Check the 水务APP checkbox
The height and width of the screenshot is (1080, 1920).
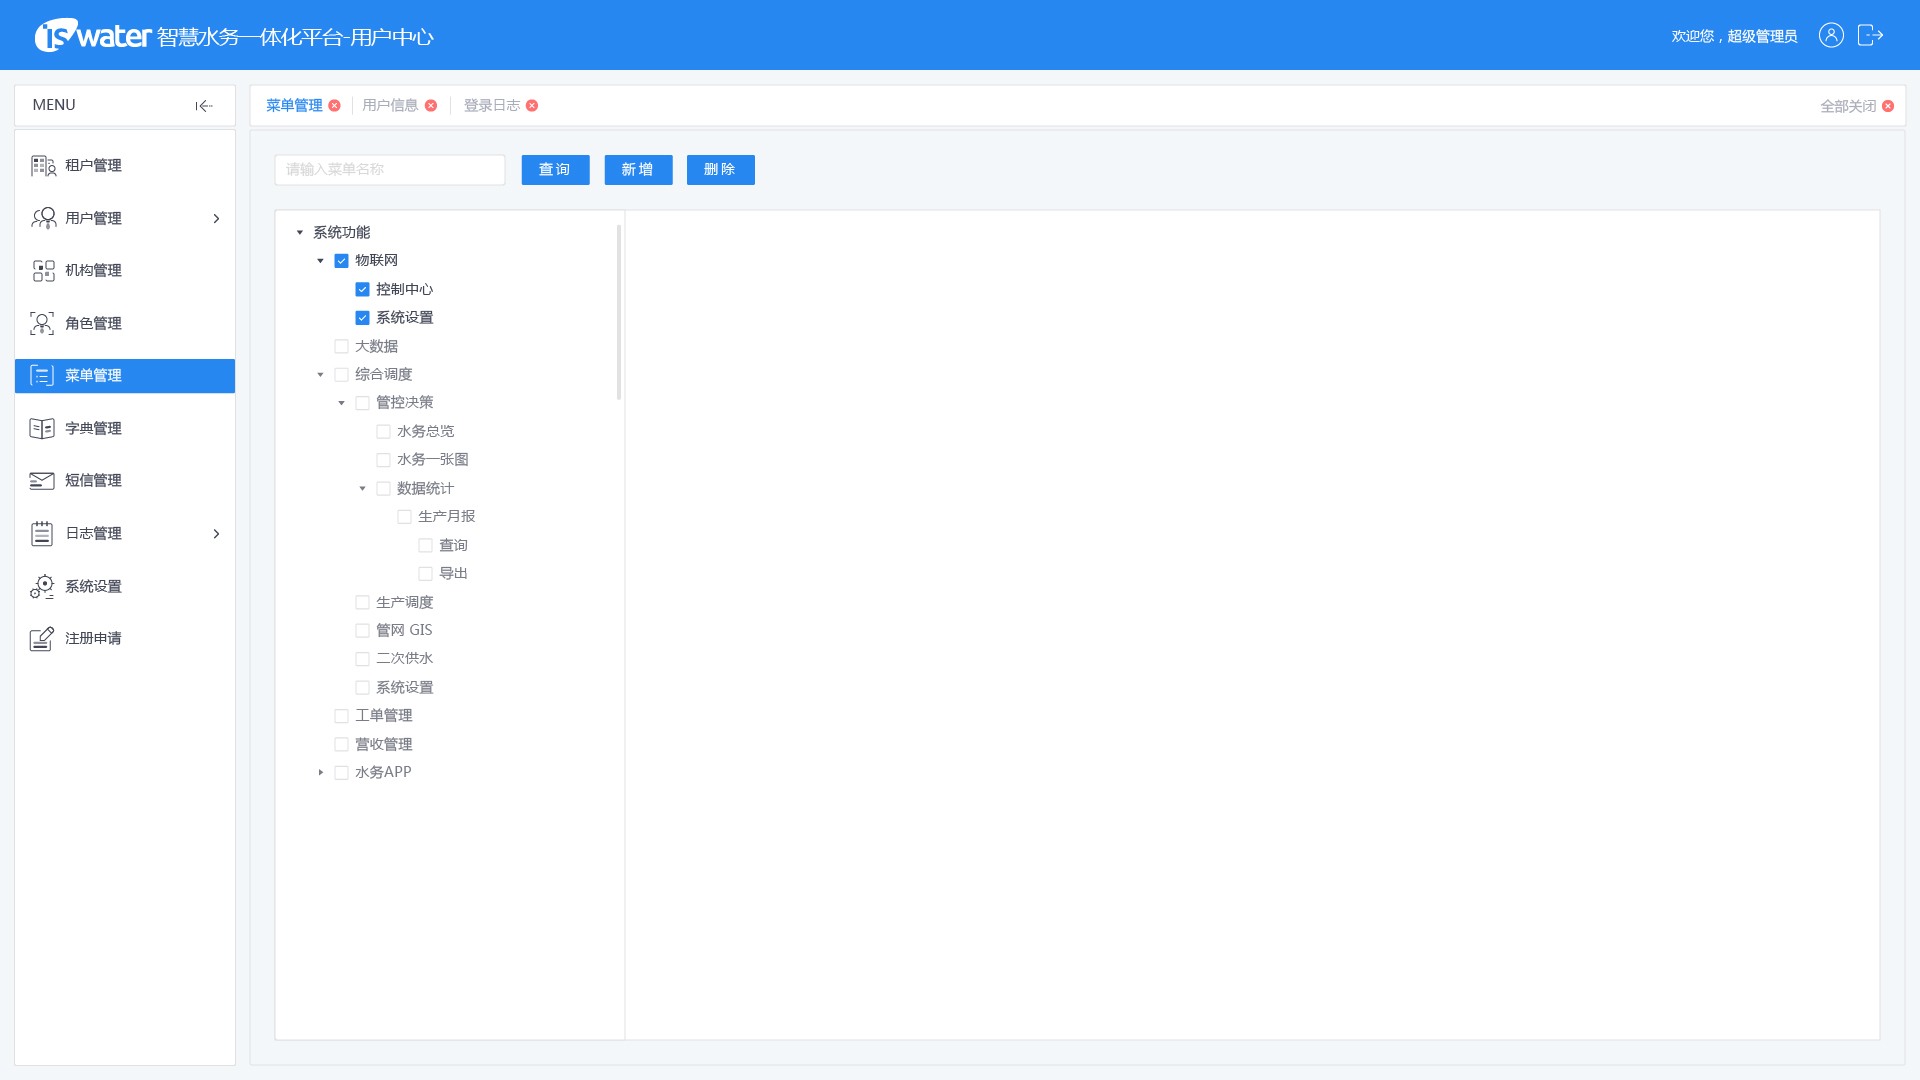(x=341, y=773)
